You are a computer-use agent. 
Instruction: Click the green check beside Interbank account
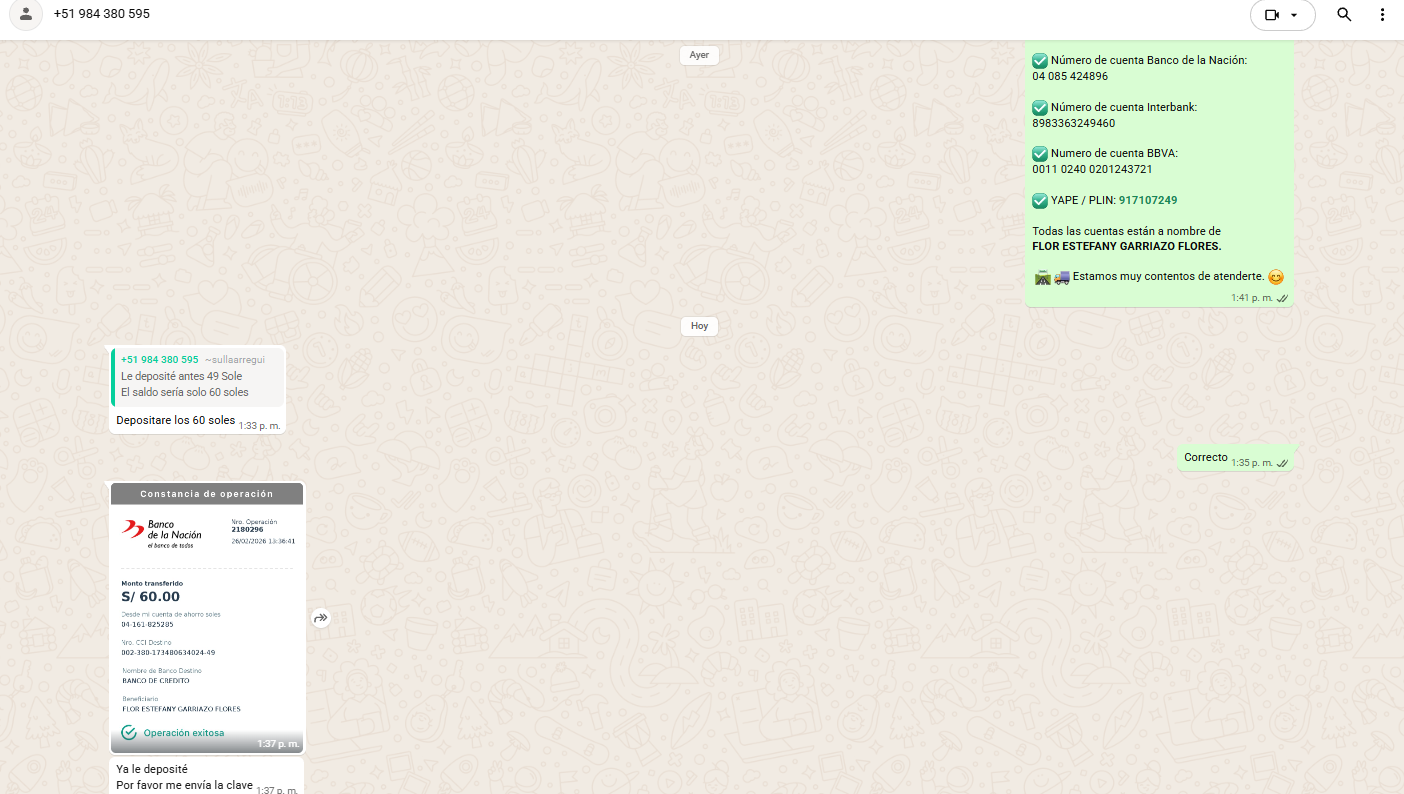(x=1040, y=107)
